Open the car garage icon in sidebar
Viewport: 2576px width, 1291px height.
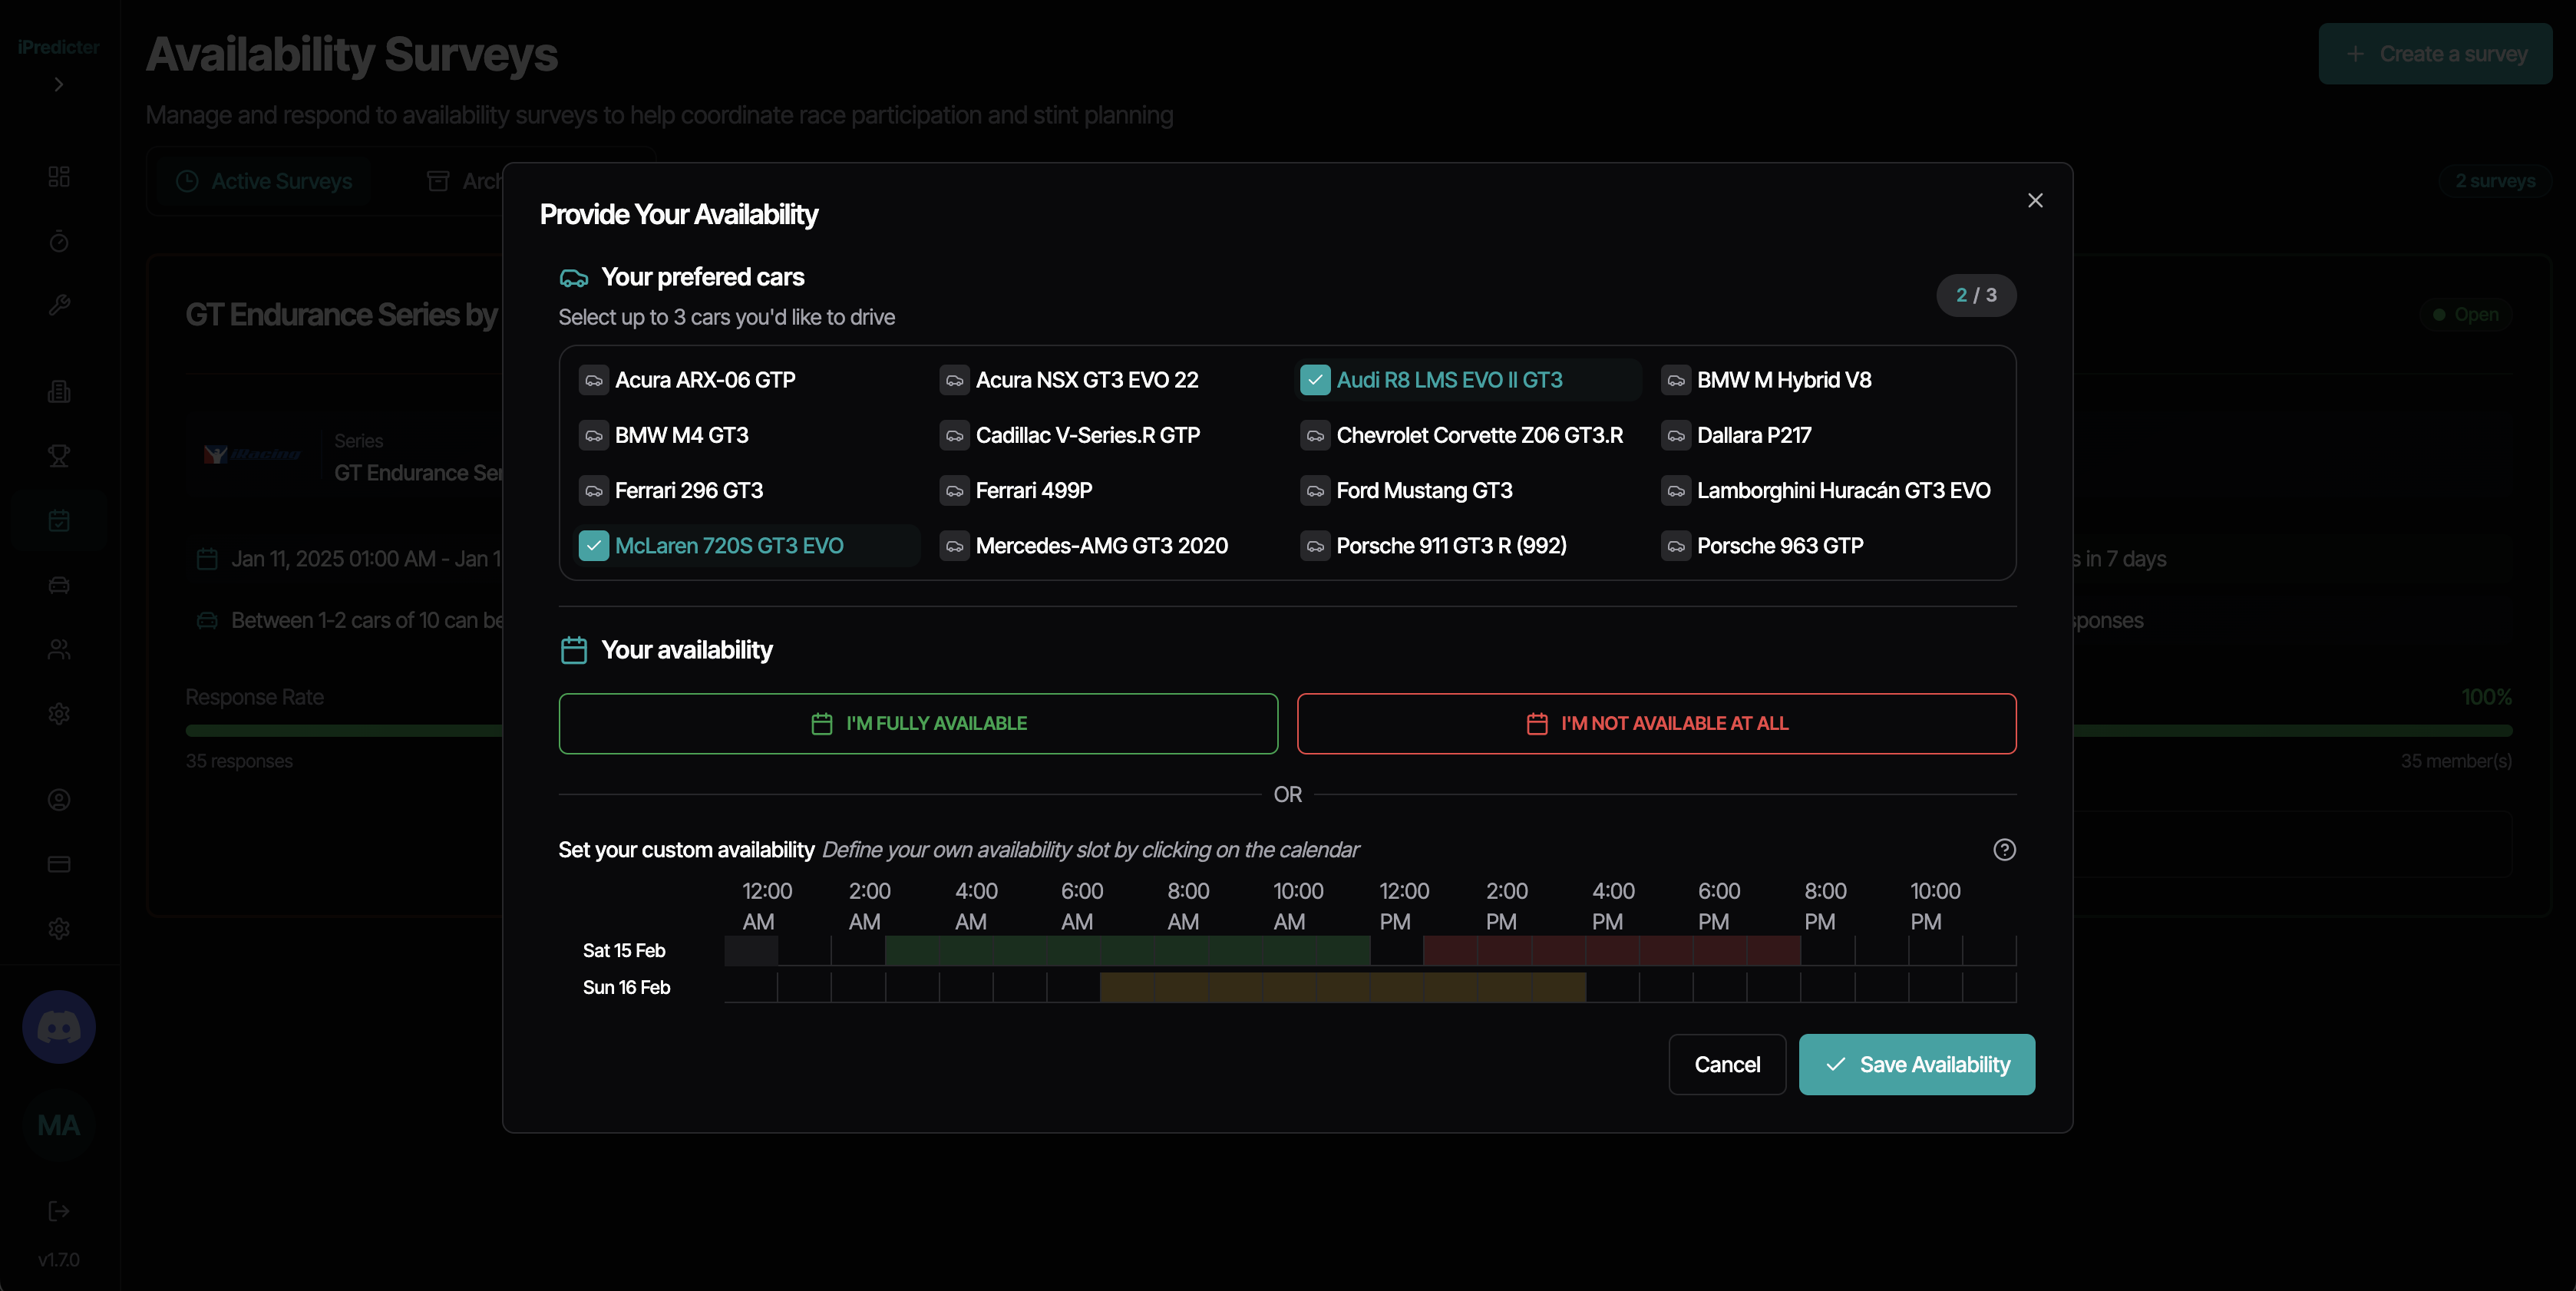coord(58,585)
